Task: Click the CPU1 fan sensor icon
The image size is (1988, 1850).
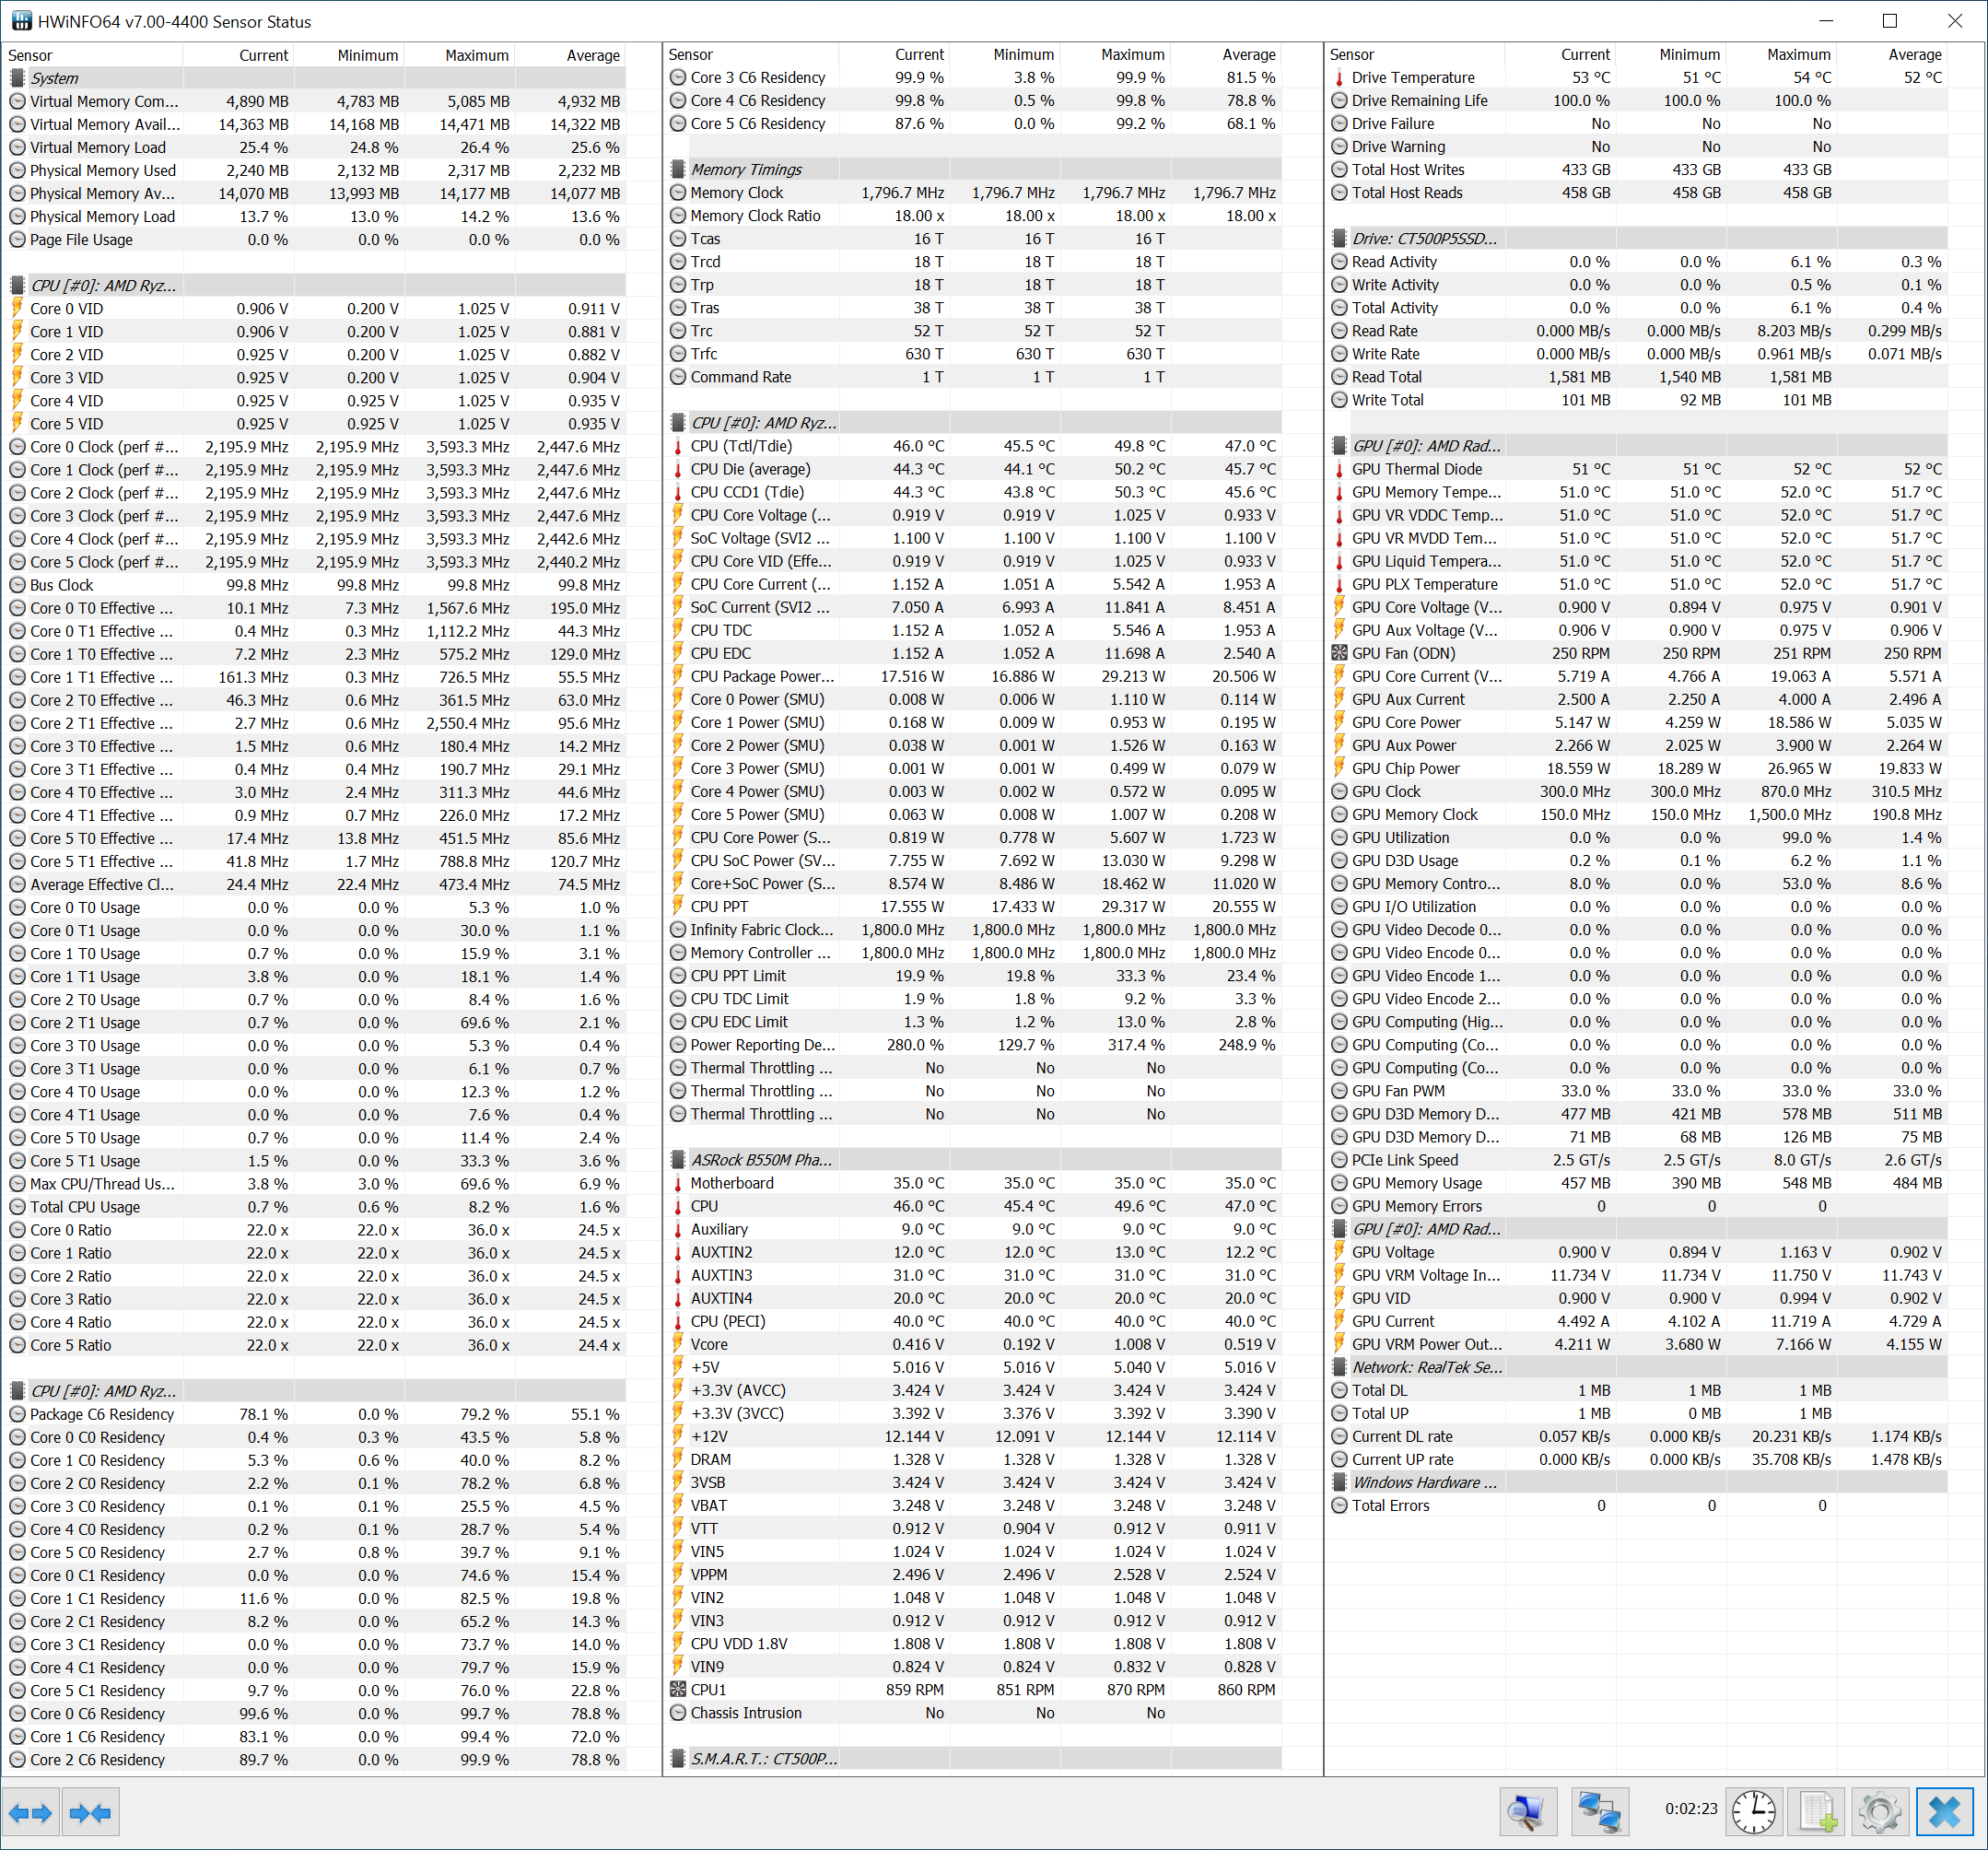Action: pyautogui.click(x=678, y=1690)
